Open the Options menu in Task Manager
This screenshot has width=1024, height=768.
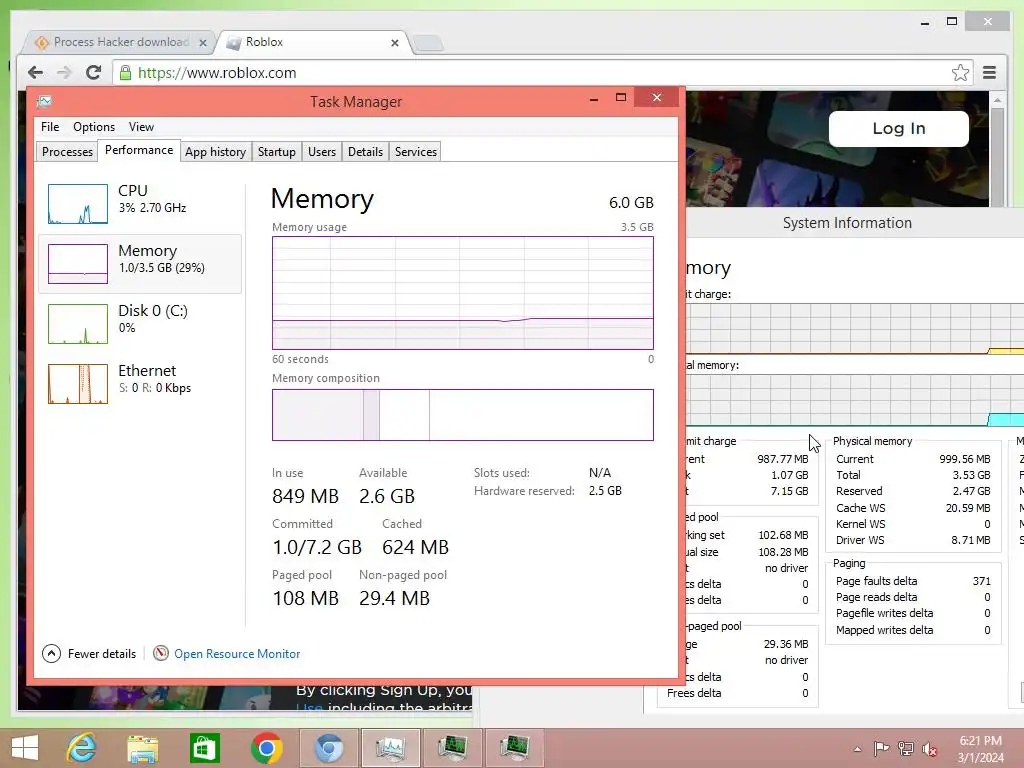93,127
